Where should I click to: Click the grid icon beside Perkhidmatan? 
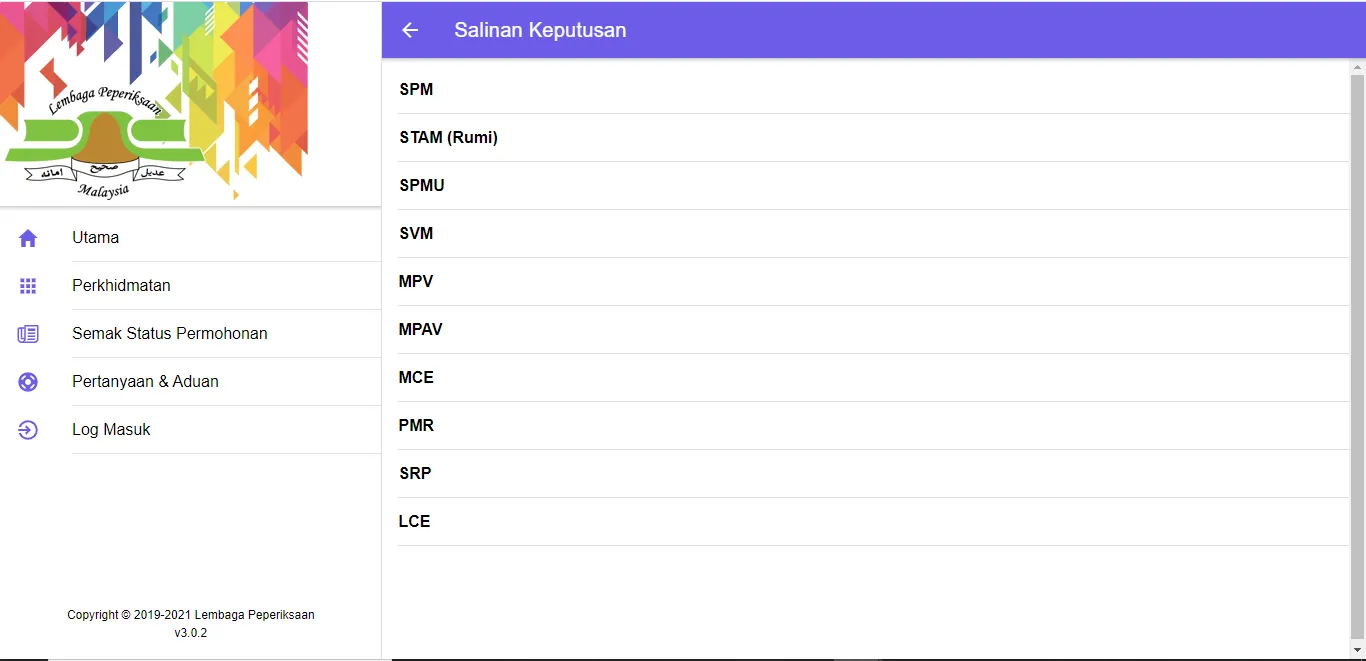pyautogui.click(x=28, y=286)
